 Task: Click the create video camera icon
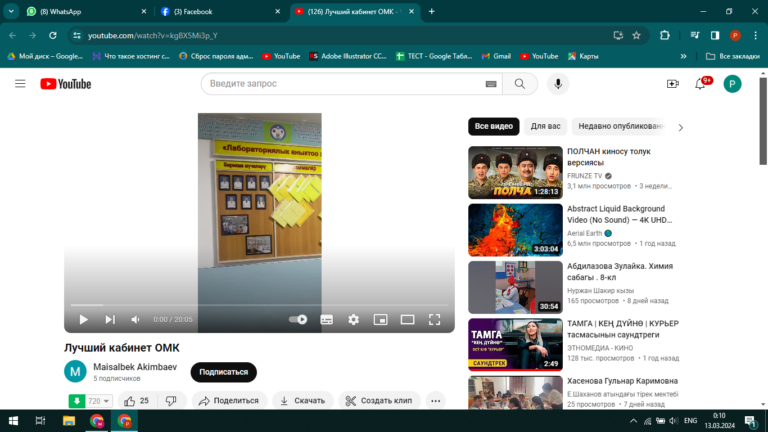[672, 84]
